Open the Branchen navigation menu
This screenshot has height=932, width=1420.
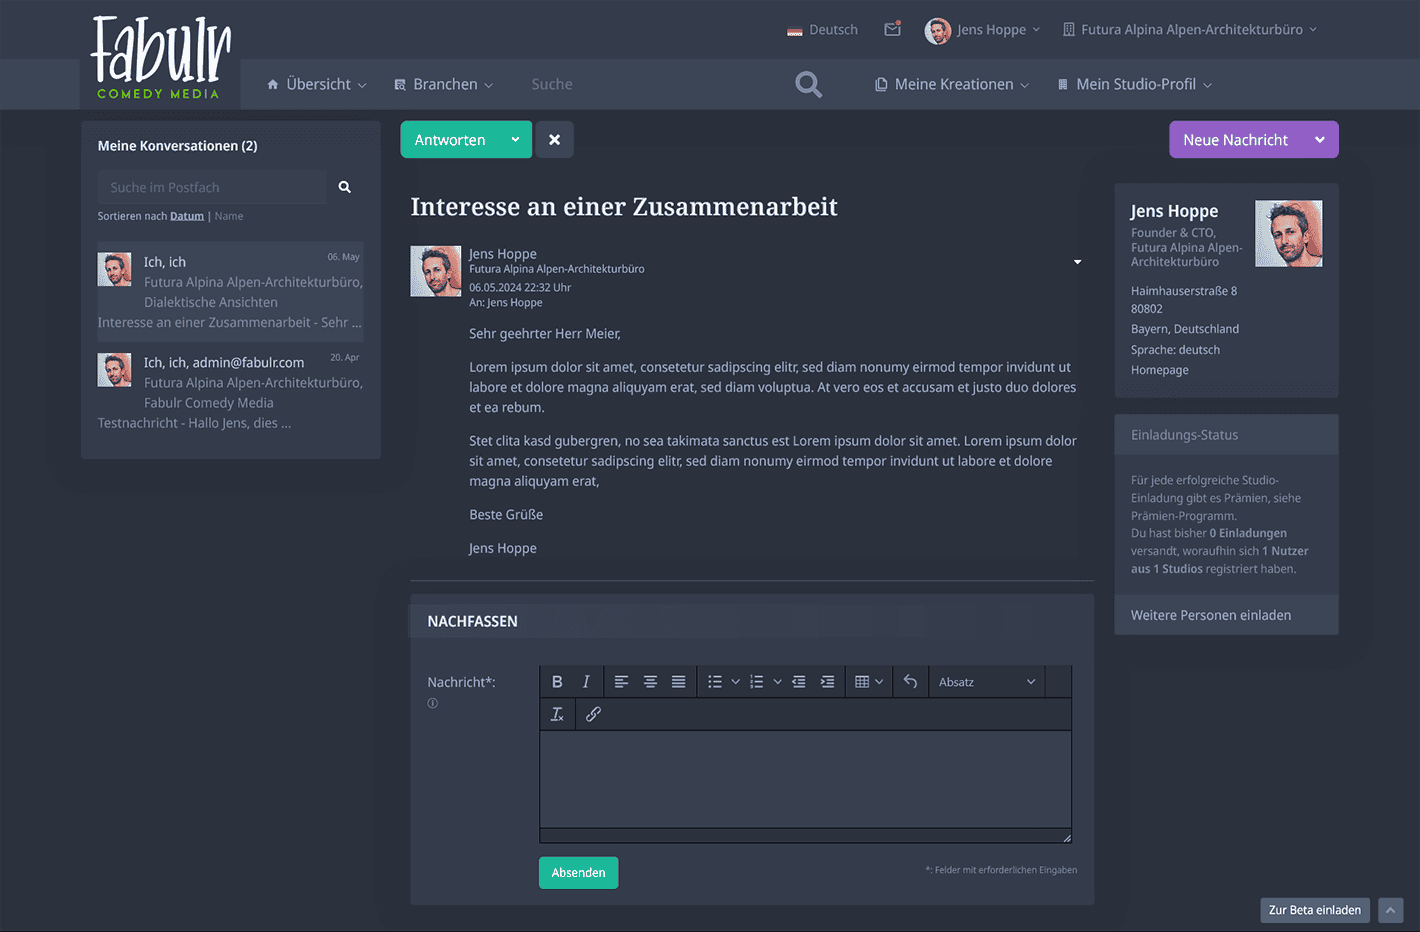click(x=444, y=85)
